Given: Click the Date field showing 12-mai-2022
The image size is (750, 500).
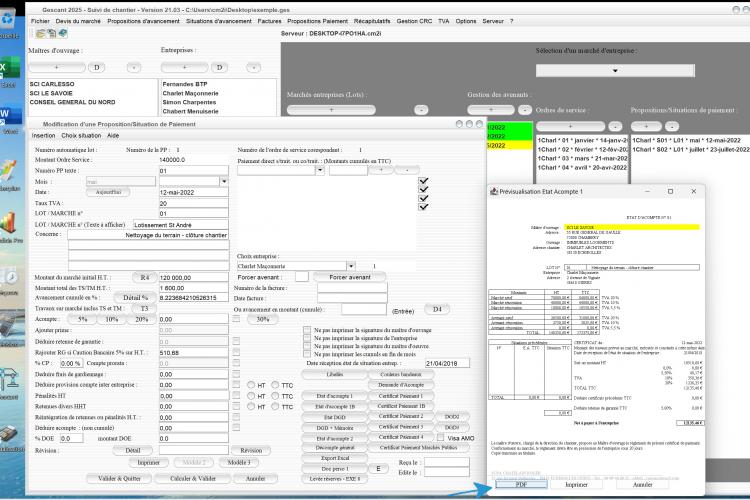Looking at the screenshot, I should click(194, 192).
